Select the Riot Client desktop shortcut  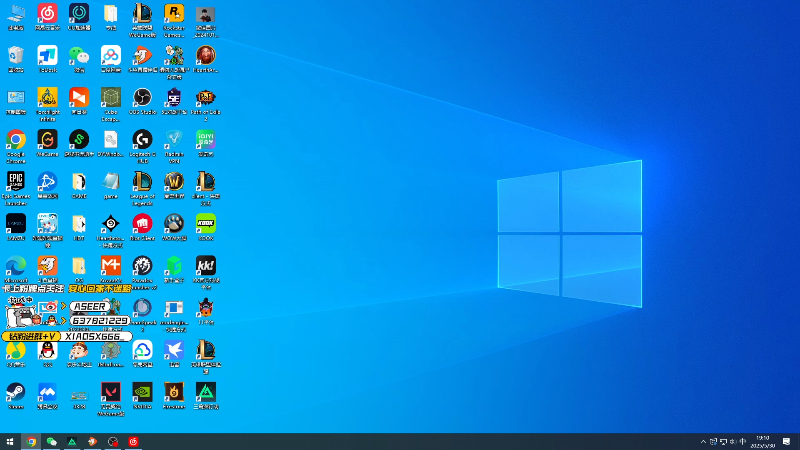142,227
